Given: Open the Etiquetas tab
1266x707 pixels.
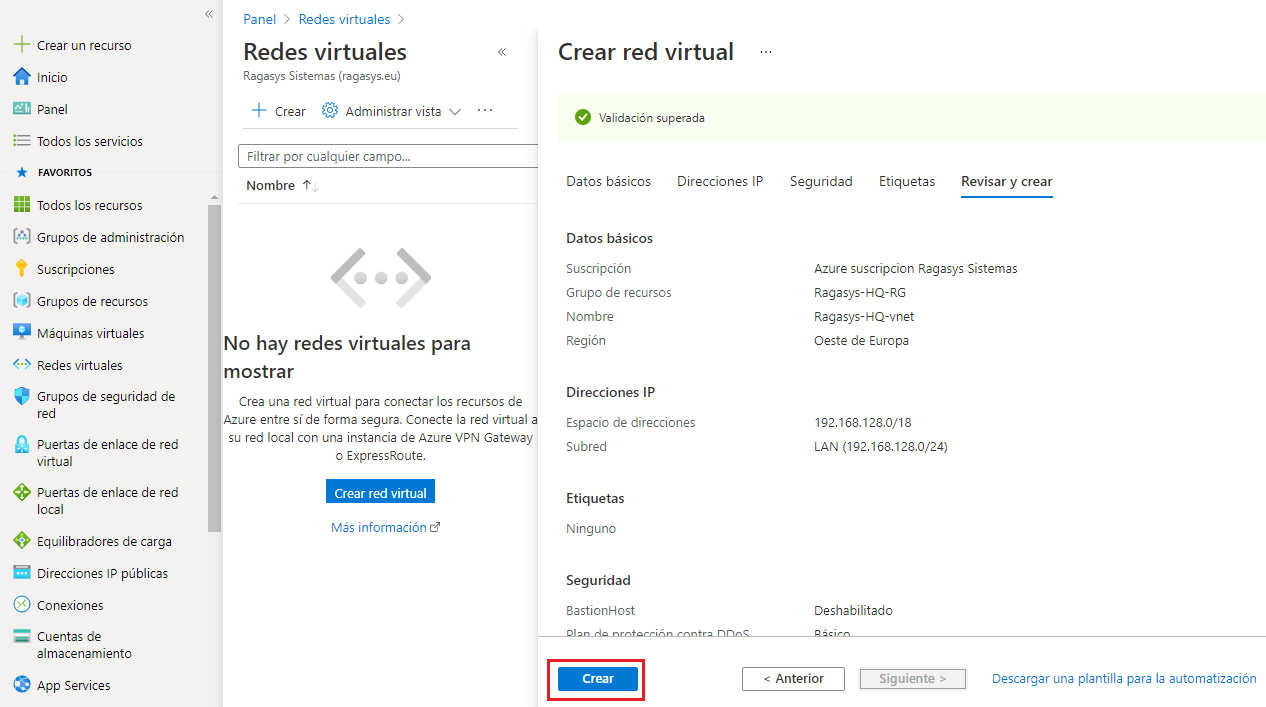Looking at the screenshot, I should 907,181.
